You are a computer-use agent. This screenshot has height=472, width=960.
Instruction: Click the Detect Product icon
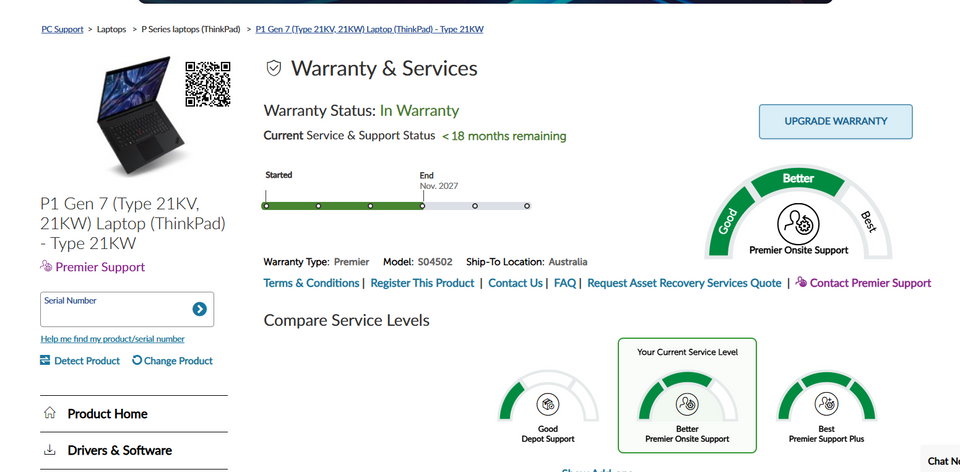point(45,360)
